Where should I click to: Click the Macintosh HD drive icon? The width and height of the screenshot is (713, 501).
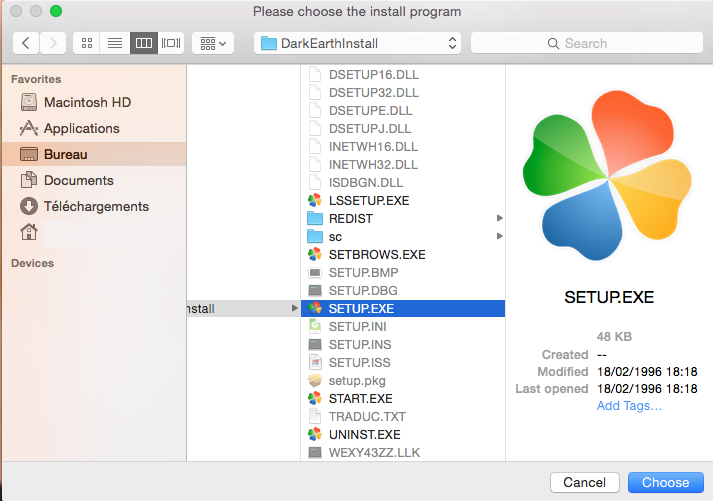pyautogui.click(x=29, y=102)
